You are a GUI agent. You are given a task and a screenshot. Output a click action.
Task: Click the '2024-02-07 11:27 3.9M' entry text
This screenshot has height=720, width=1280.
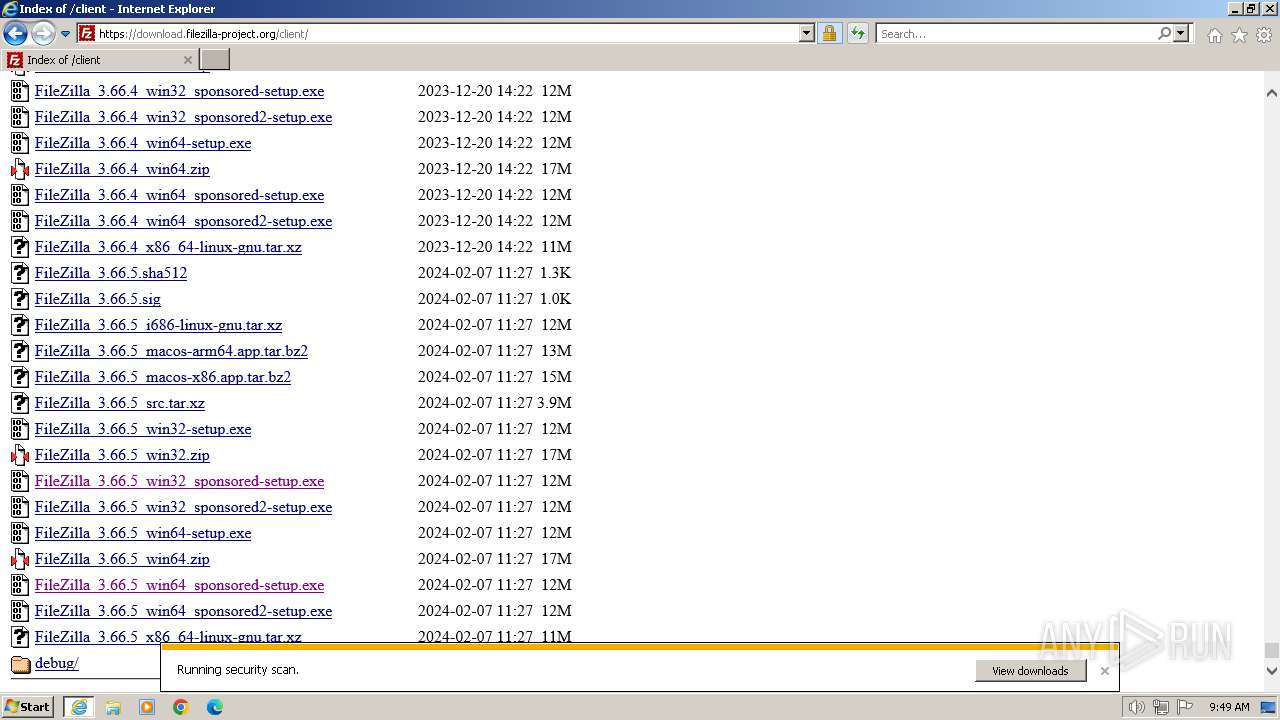495,403
